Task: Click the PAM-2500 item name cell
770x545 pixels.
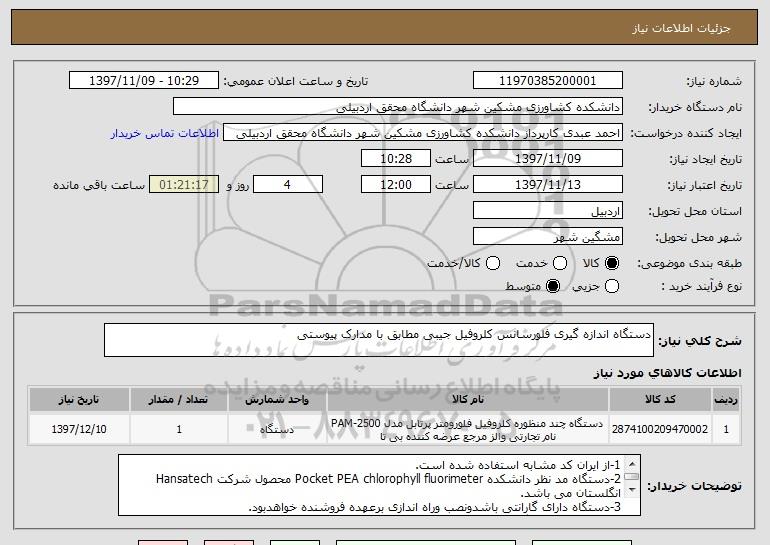Action: [x=468, y=430]
